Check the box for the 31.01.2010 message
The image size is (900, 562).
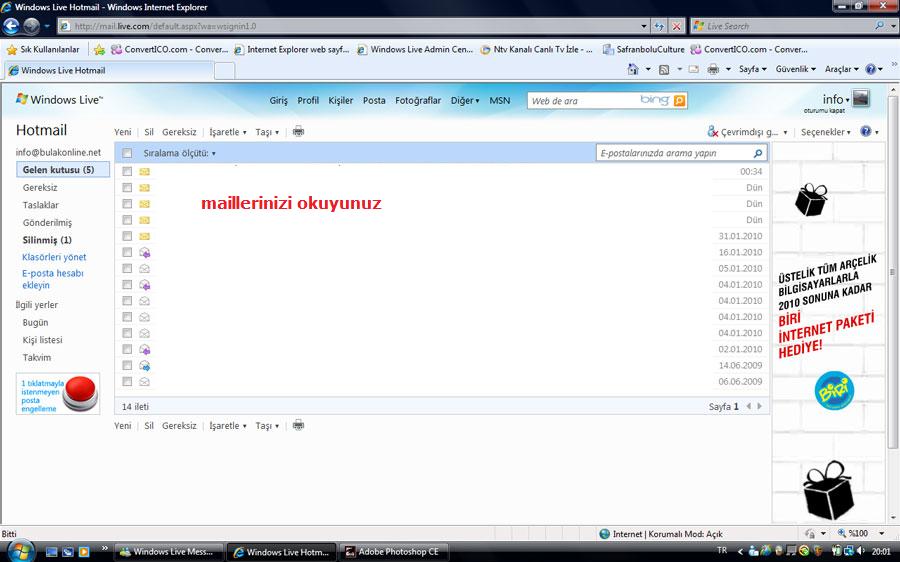(127, 236)
